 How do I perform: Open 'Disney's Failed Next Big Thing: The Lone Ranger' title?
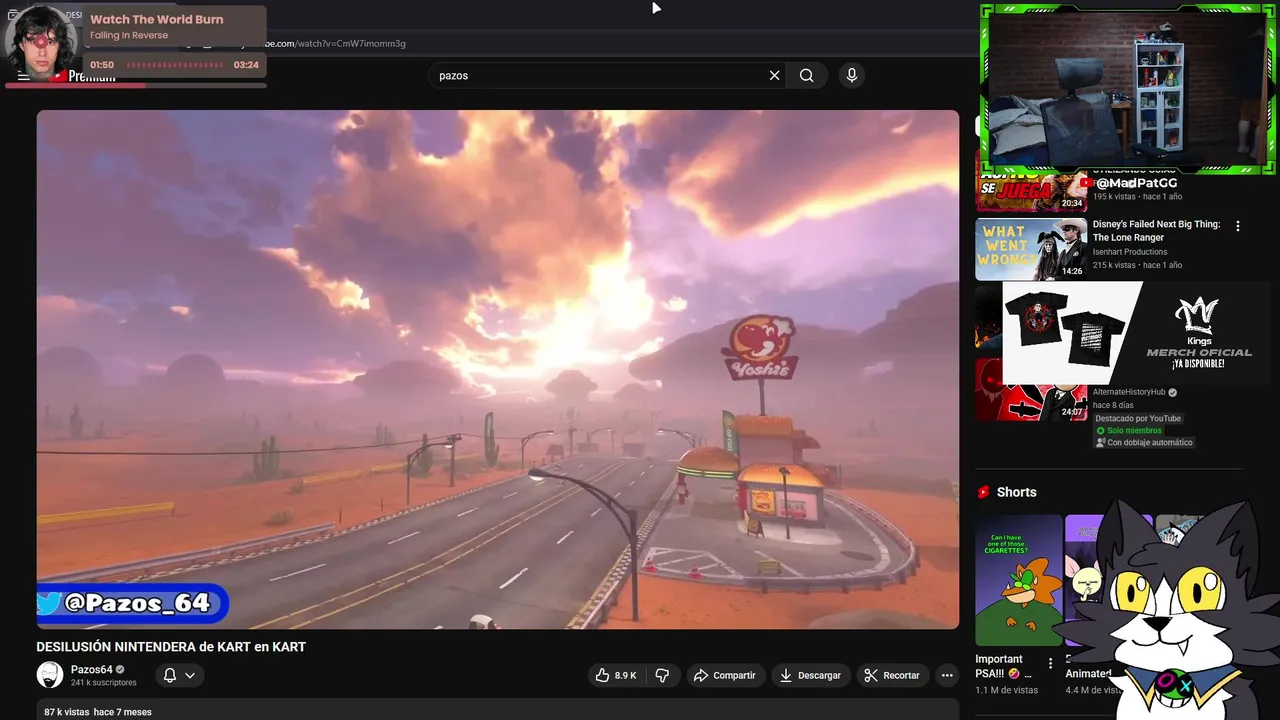[1156, 231]
